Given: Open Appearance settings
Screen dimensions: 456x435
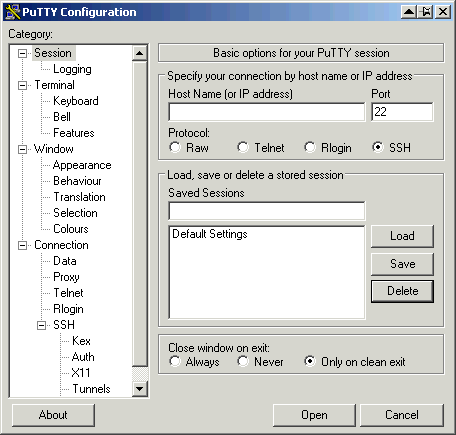Looking at the screenshot, I should tap(82, 165).
